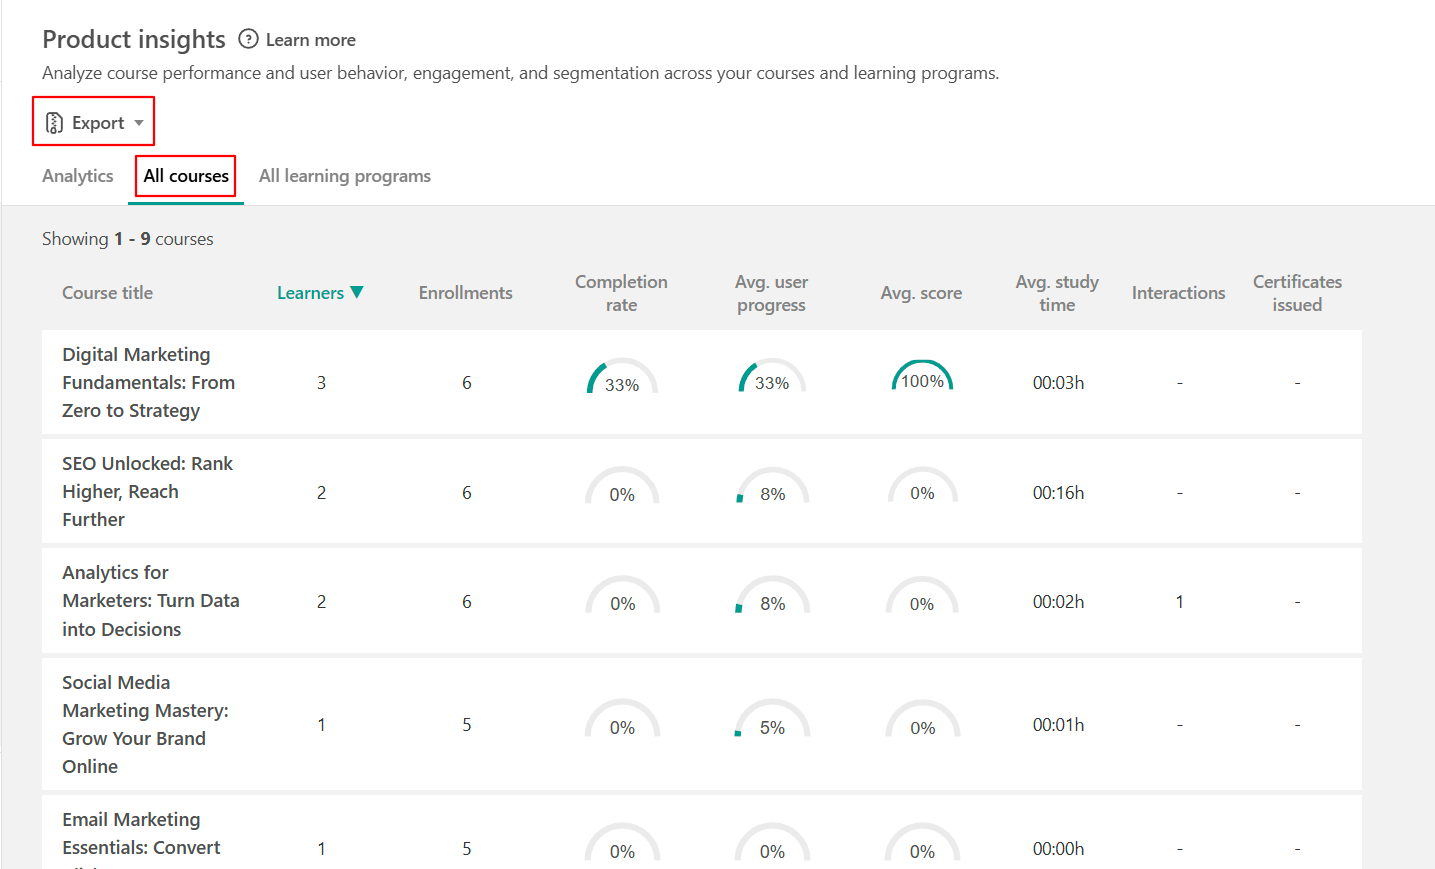The width and height of the screenshot is (1435, 869).
Task: Sort by Avg. user progress column
Action: click(771, 293)
